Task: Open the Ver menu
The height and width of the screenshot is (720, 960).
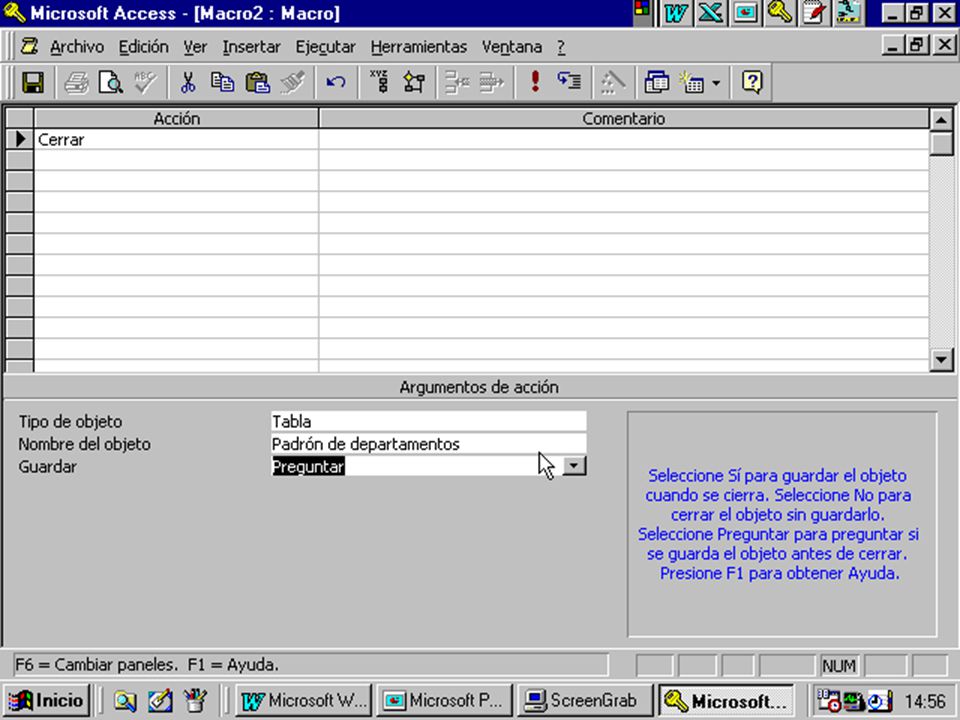Action: click(195, 47)
